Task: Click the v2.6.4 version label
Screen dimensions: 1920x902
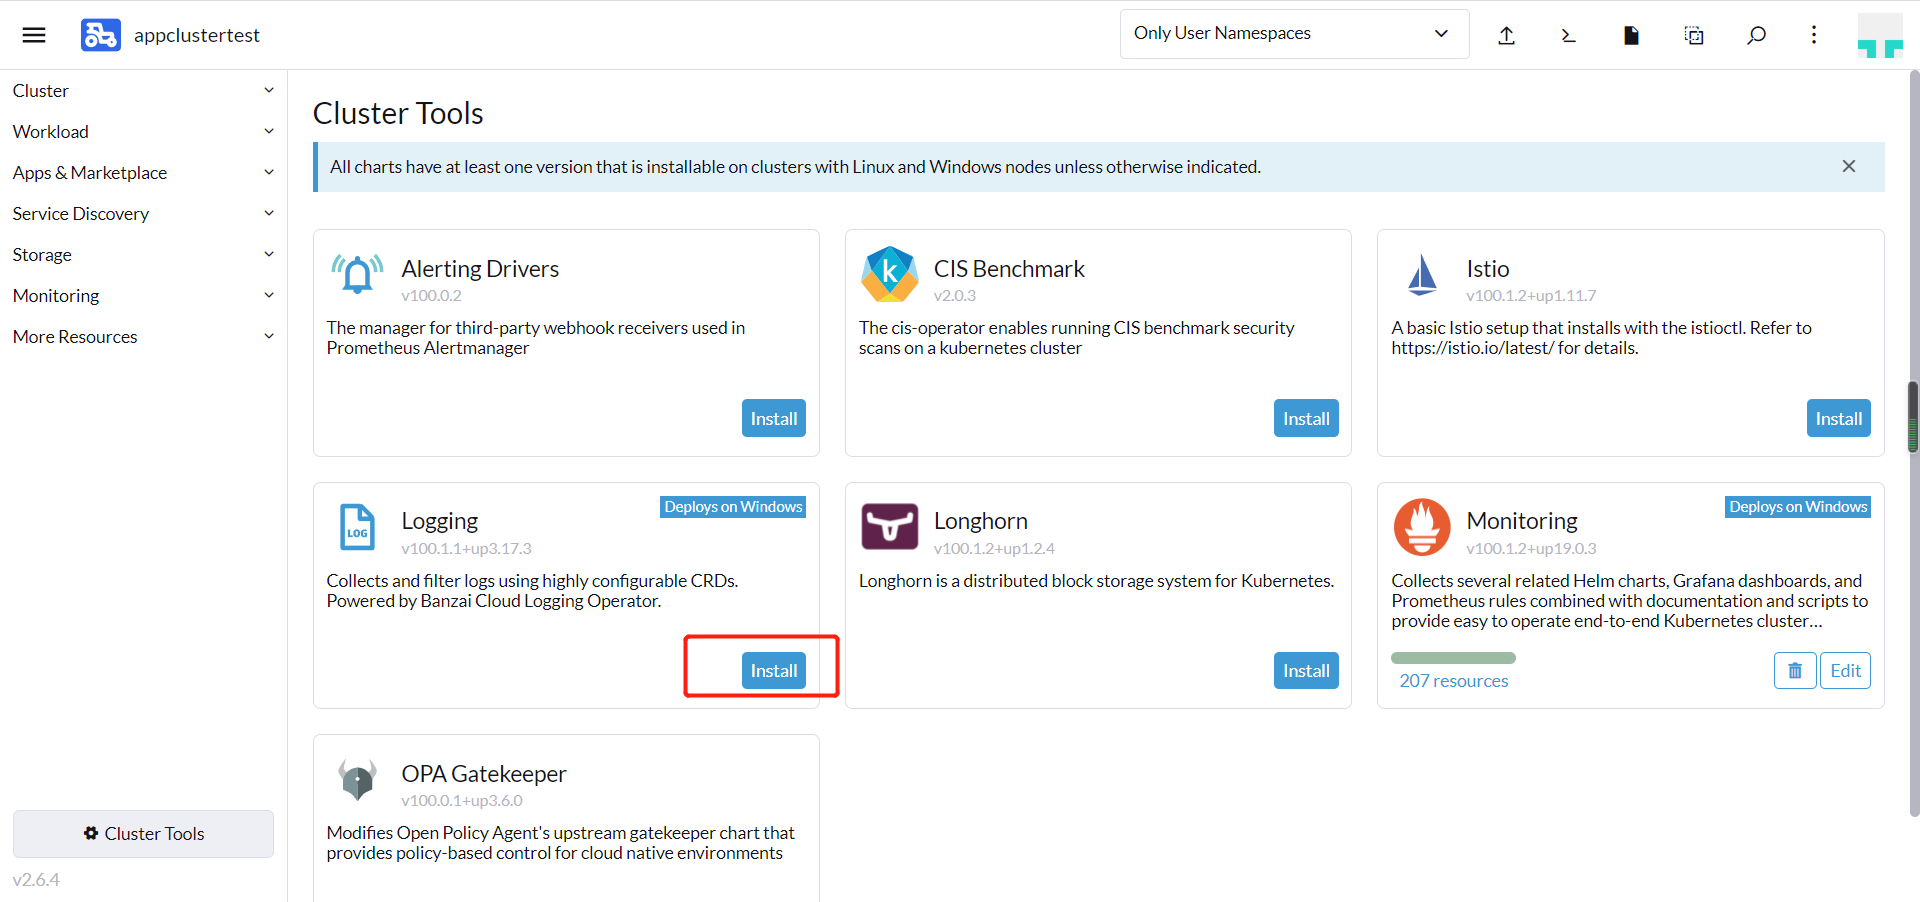Action: pos(36,879)
